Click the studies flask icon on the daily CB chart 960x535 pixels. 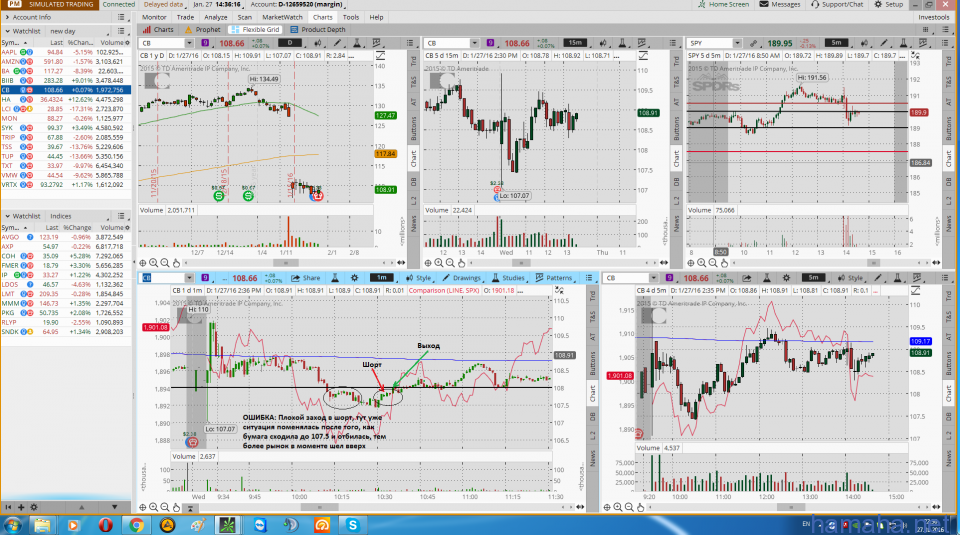pos(356,43)
